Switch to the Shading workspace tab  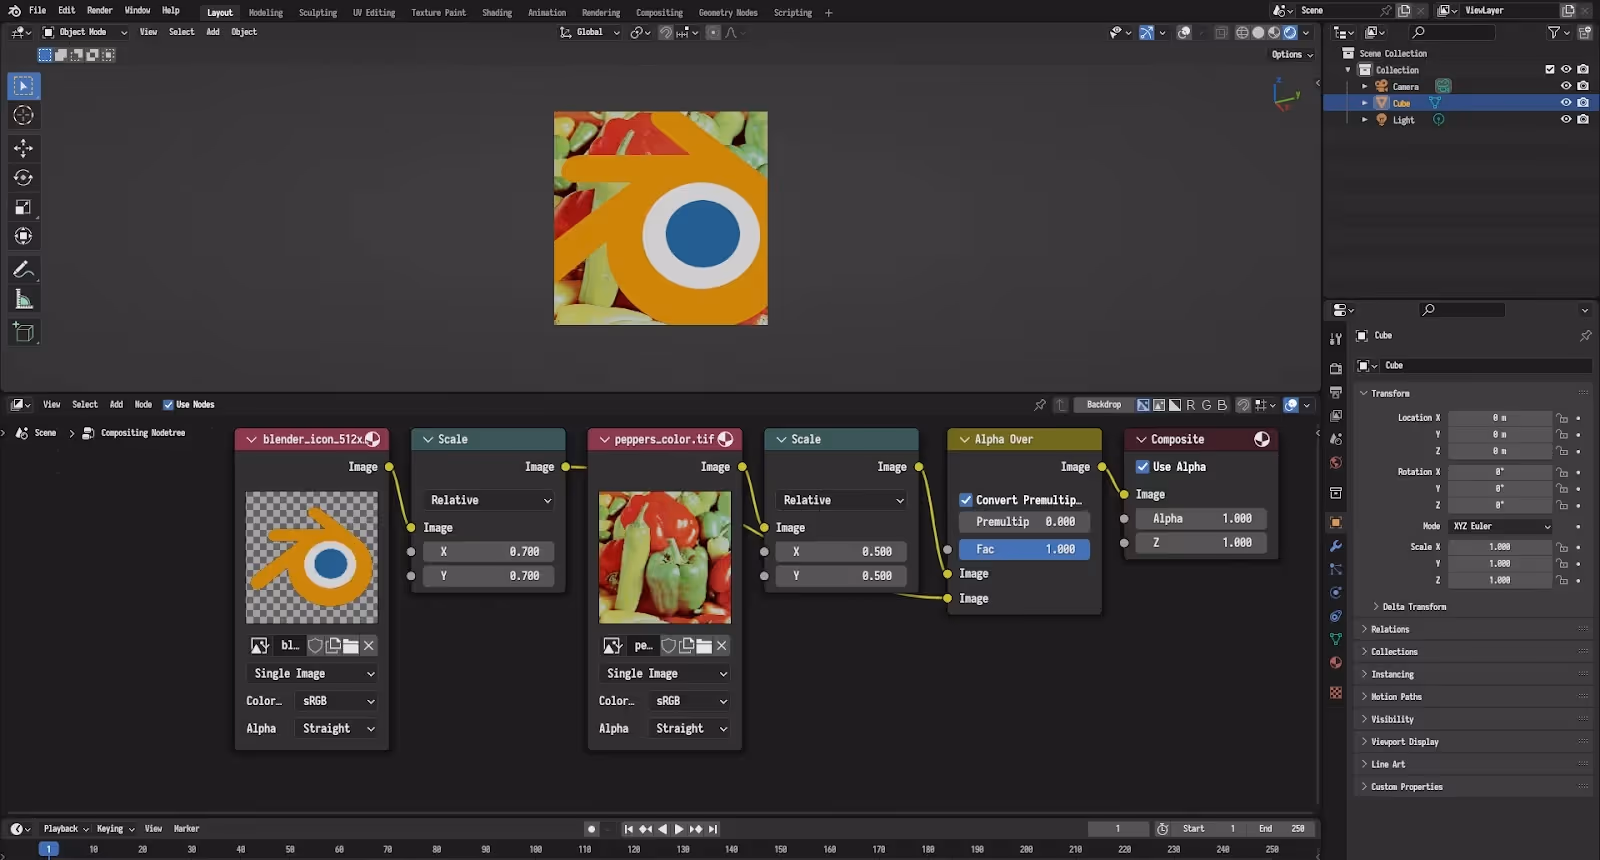click(497, 13)
